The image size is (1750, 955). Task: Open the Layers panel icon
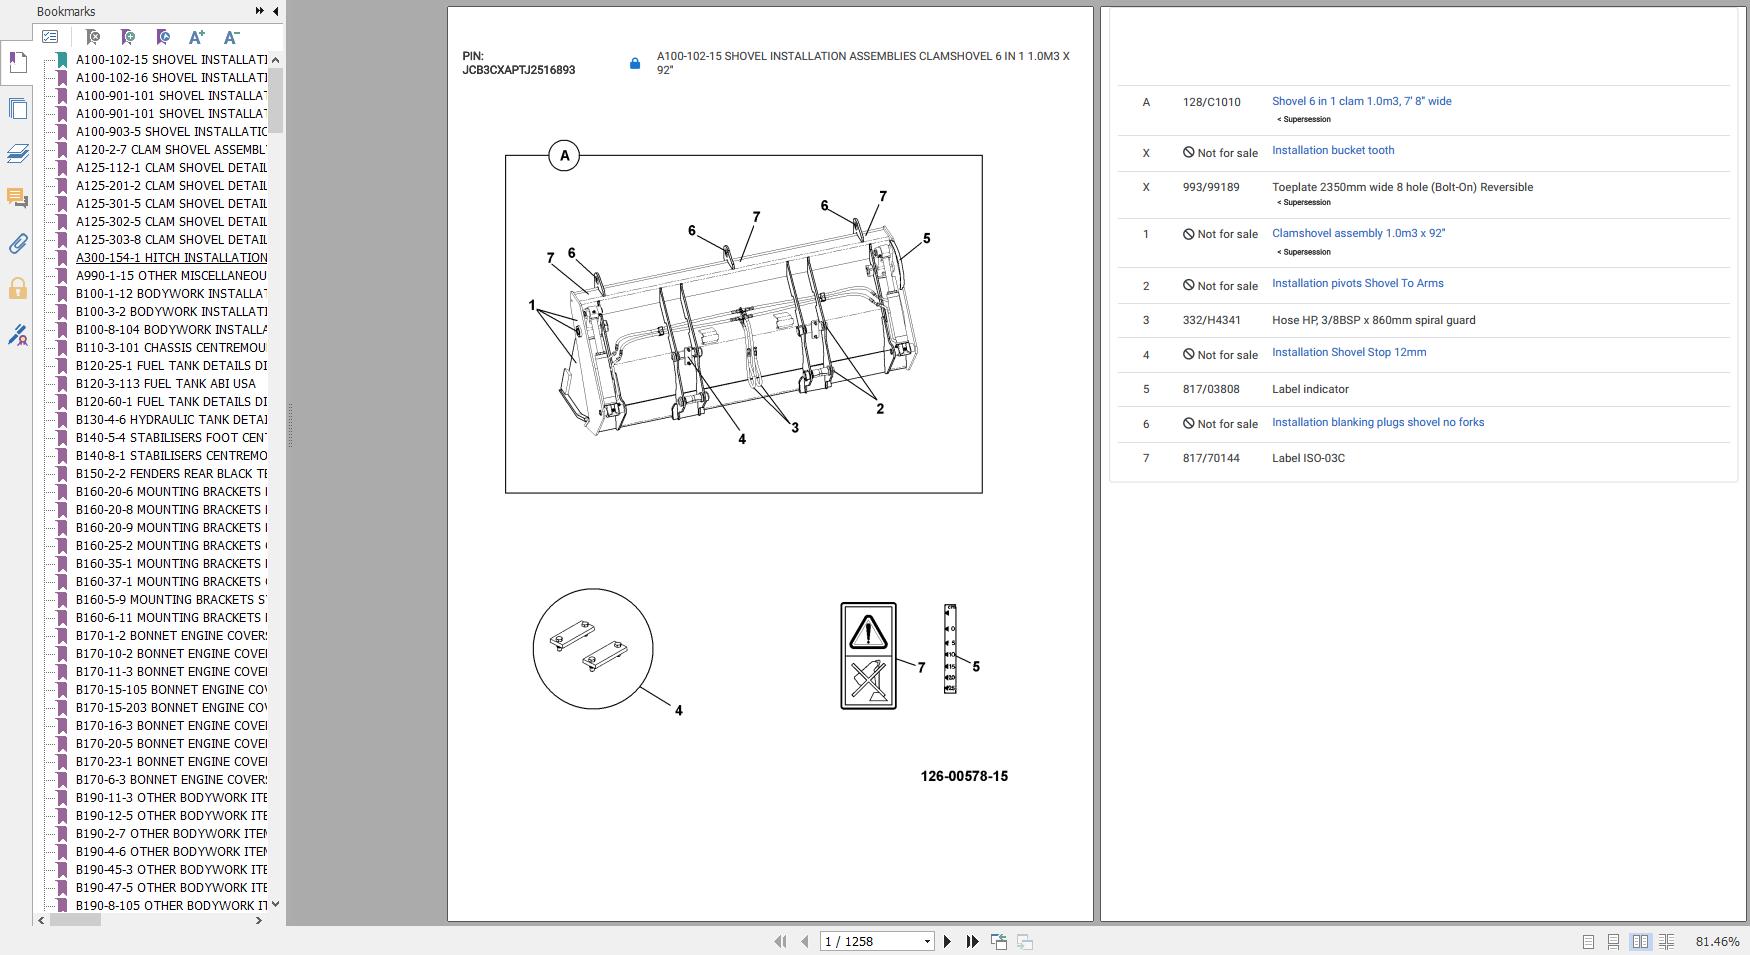[17, 153]
